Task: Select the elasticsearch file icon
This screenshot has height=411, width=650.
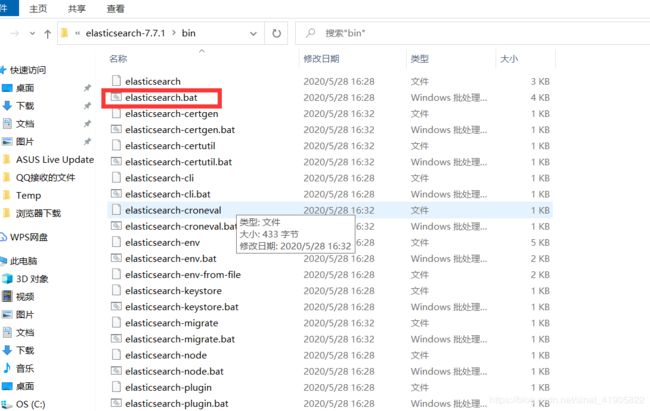Action: click(116, 81)
